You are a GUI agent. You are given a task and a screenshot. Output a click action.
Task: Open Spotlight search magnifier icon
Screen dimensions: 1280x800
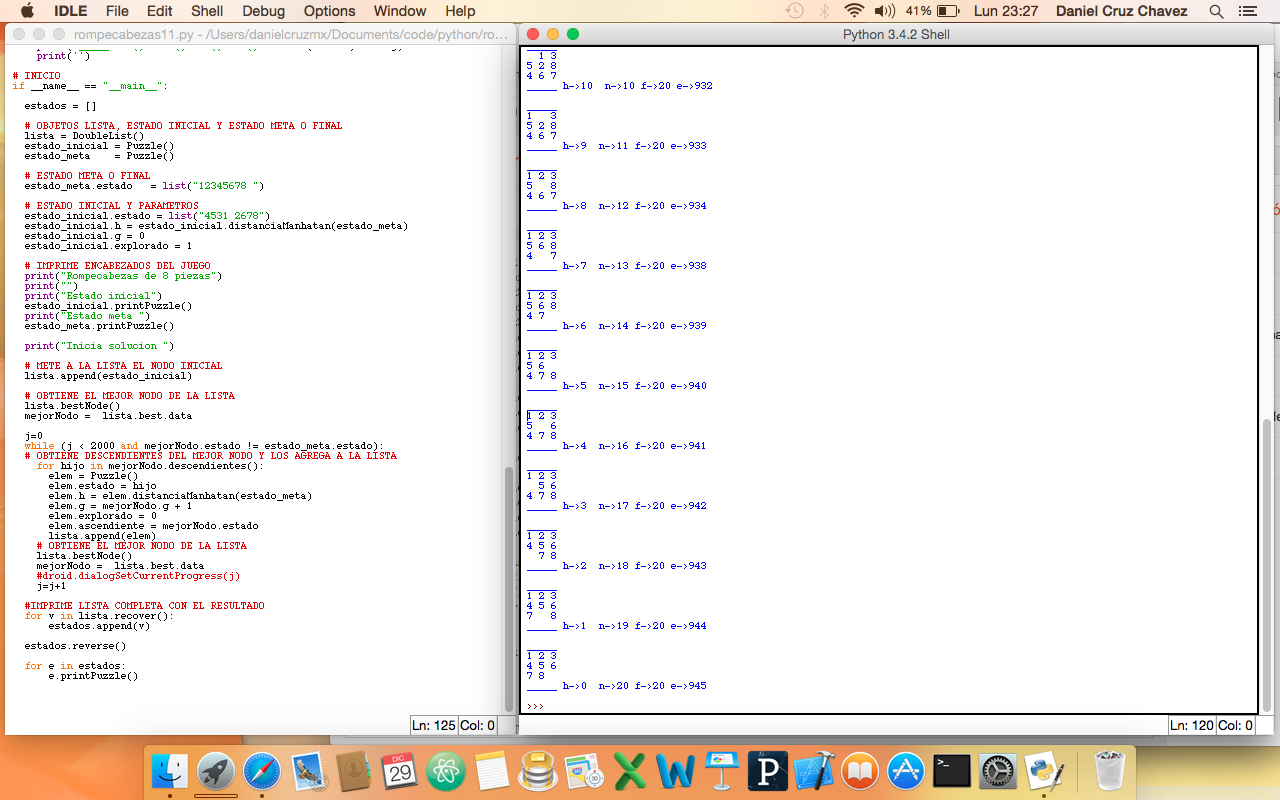[1217, 11]
